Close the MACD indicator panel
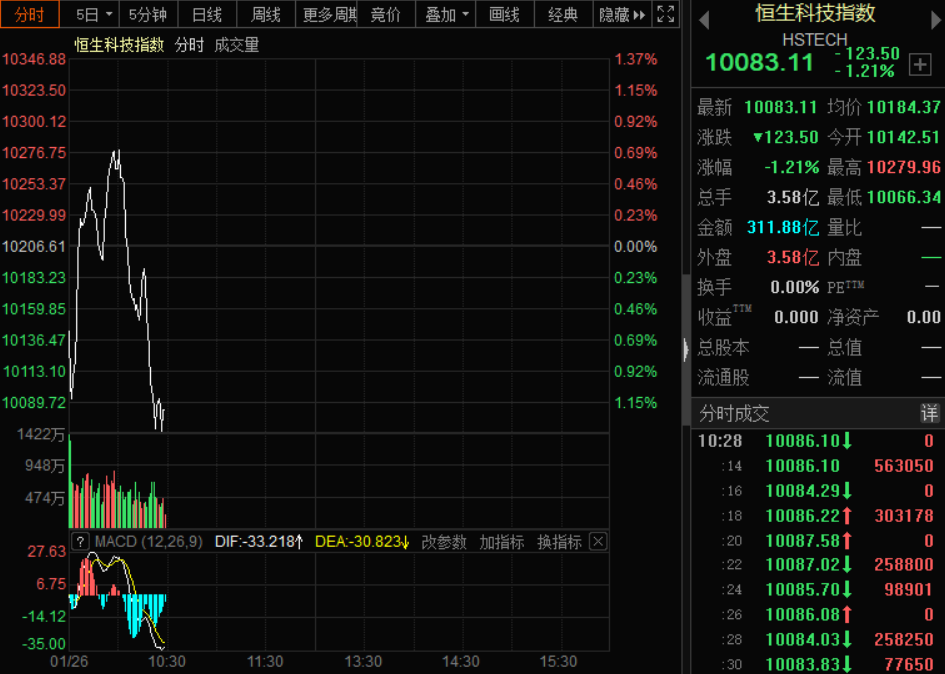The width and height of the screenshot is (945, 674). point(598,541)
